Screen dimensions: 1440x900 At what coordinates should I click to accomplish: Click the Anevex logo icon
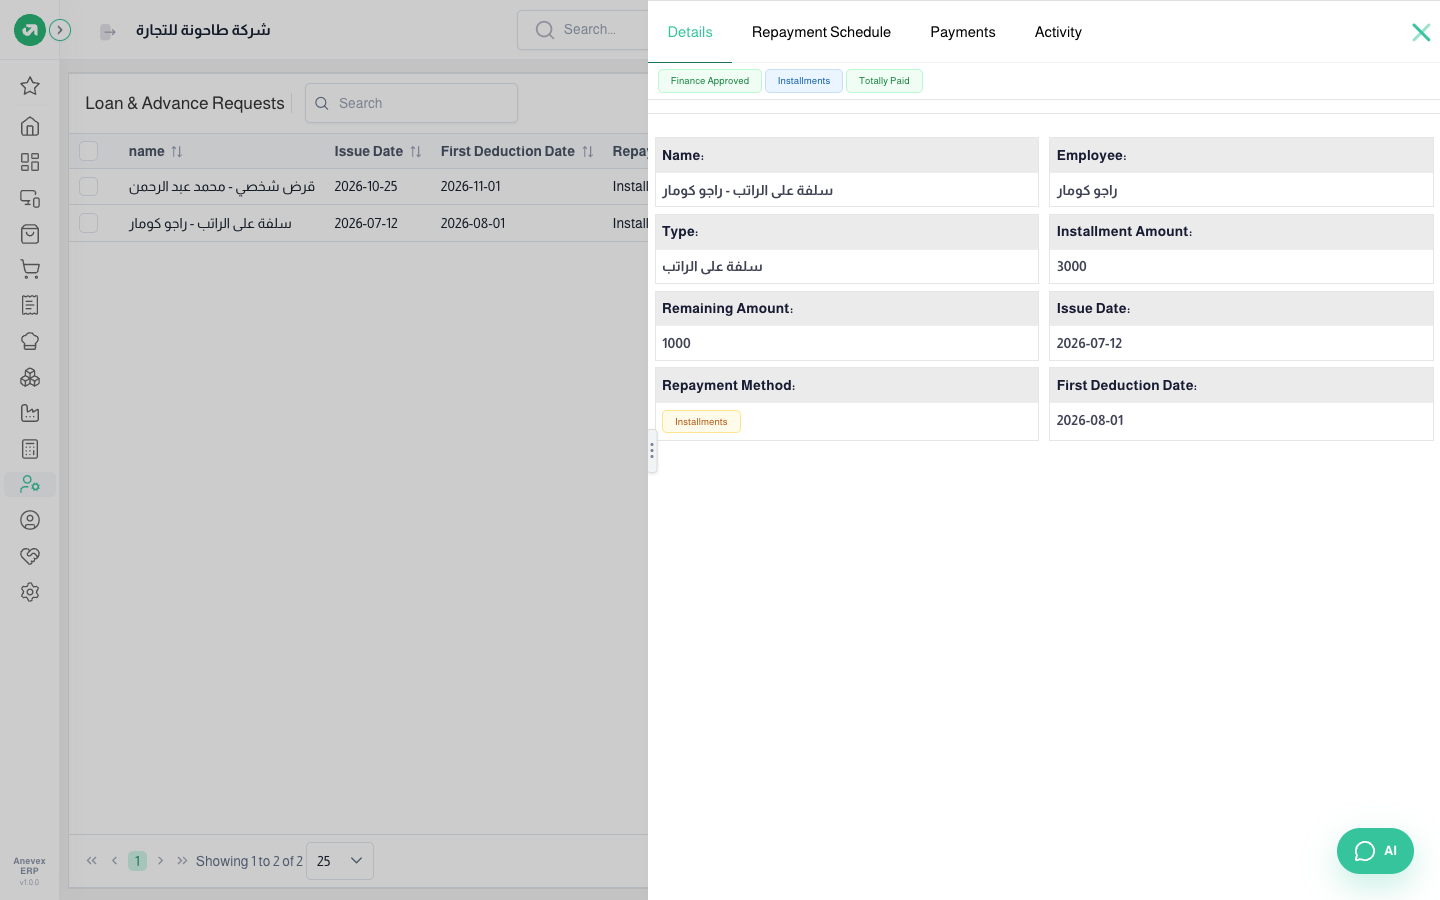tap(30, 30)
